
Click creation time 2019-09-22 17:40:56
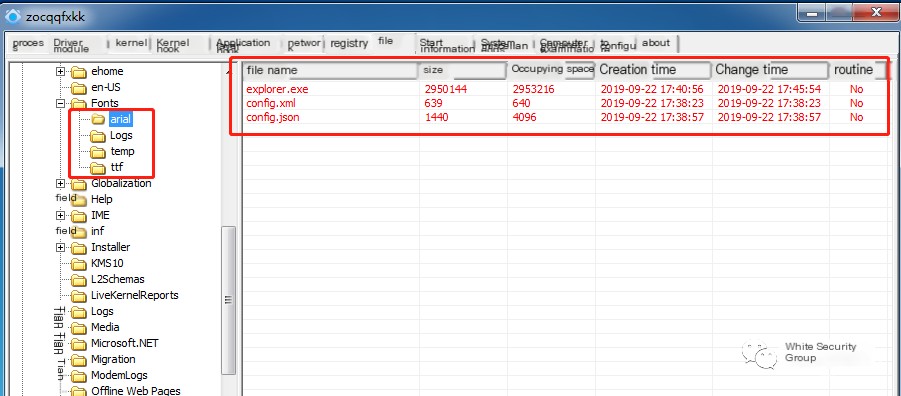click(652, 89)
